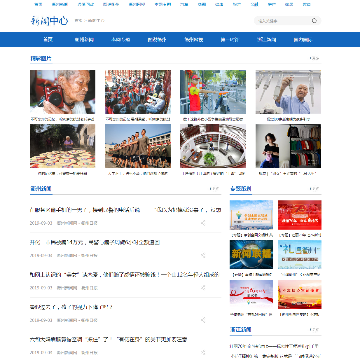Click share icon on second news item
This screenshot has width=360, height=360.
coord(203,255)
